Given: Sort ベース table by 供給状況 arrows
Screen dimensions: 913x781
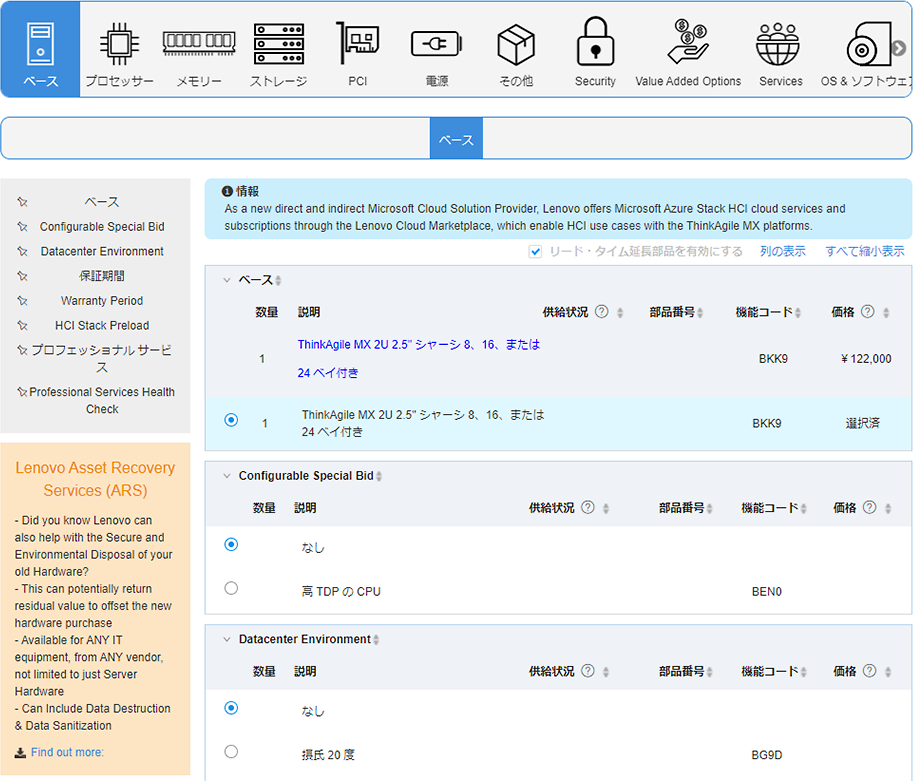Looking at the screenshot, I should pos(620,313).
